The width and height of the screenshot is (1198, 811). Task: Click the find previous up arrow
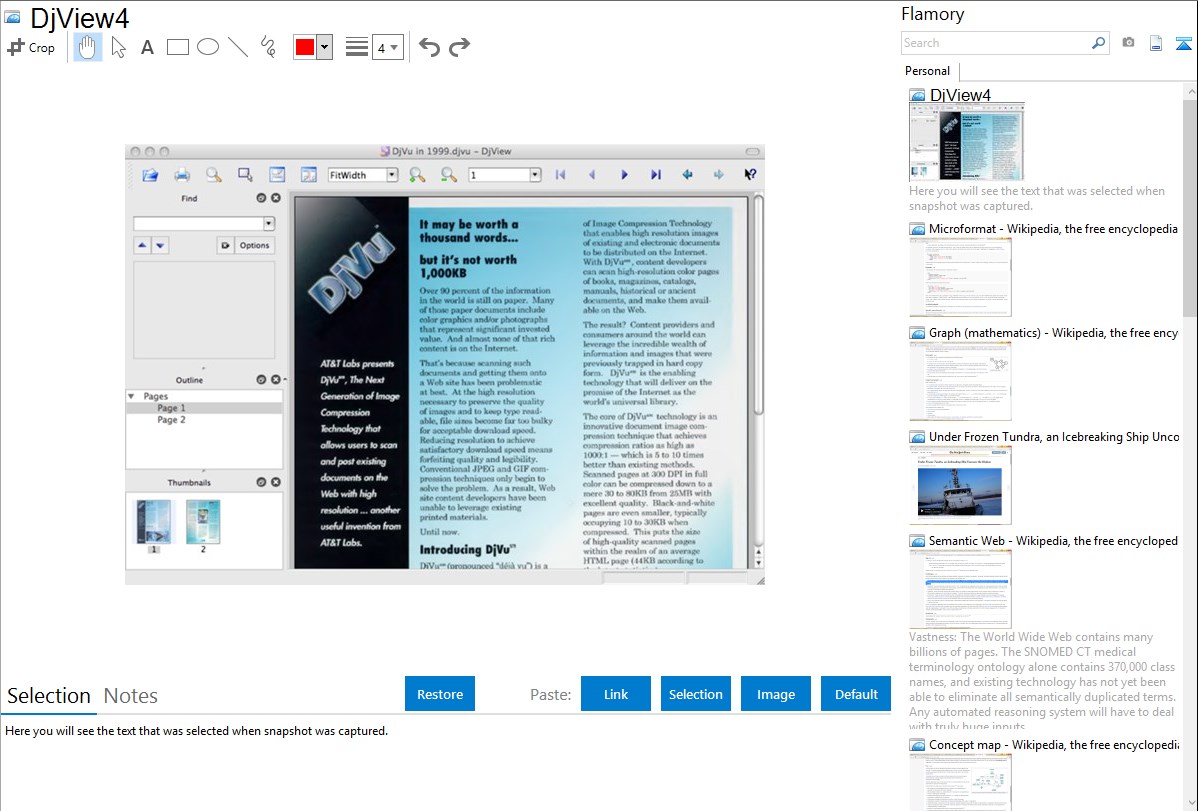pyautogui.click(x=142, y=245)
